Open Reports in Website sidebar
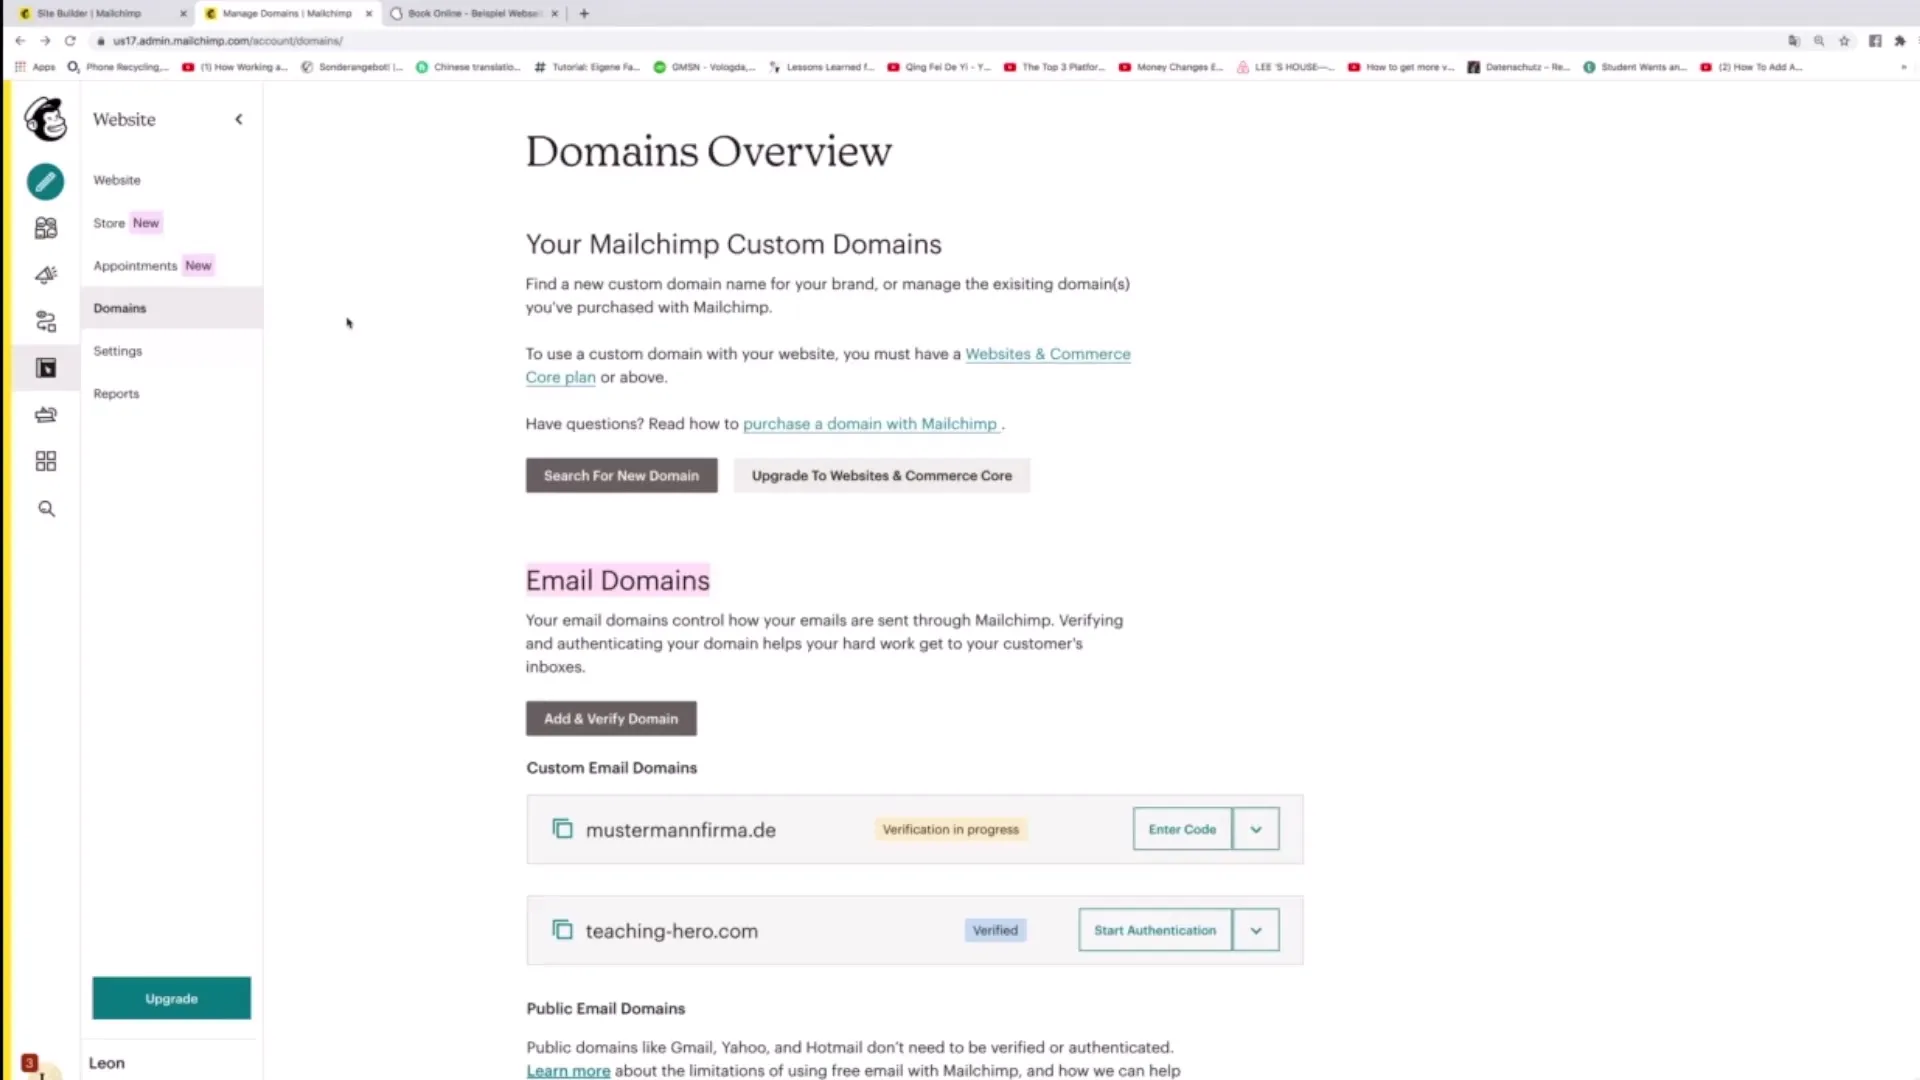Image resolution: width=1920 pixels, height=1080 pixels. [x=116, y=394]
